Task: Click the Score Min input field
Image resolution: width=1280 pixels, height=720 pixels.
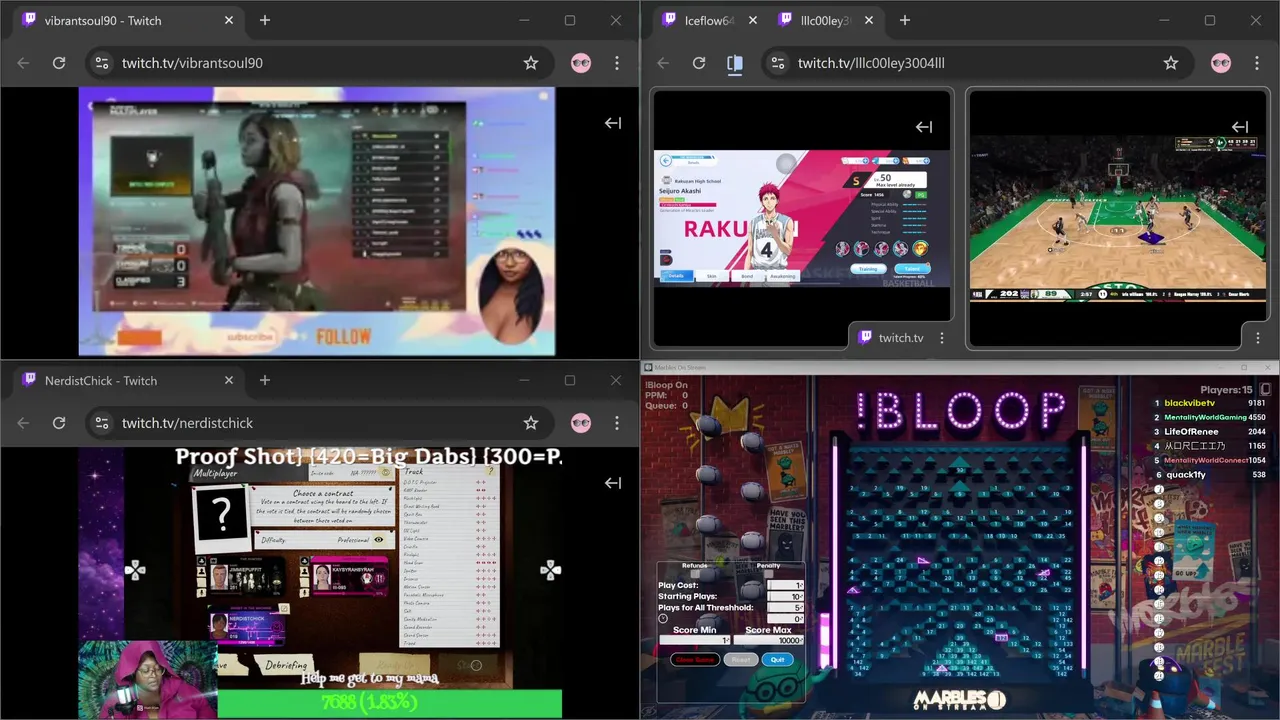Action: 694,640
